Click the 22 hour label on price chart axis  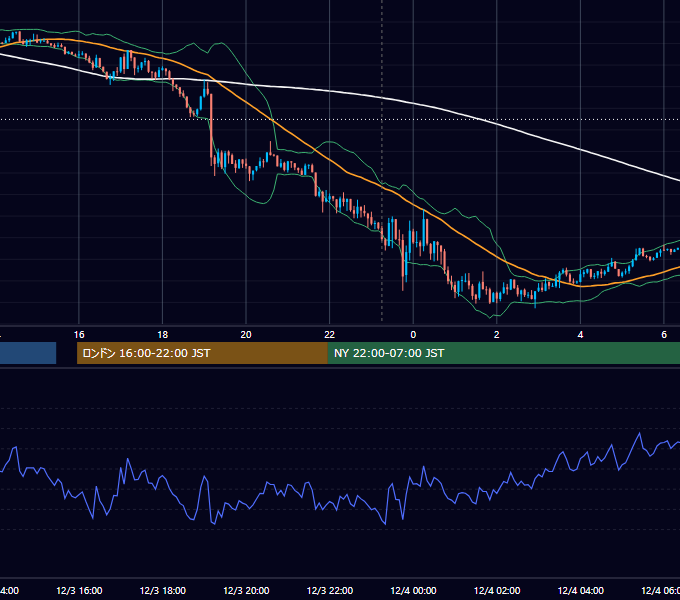point(330,335)
